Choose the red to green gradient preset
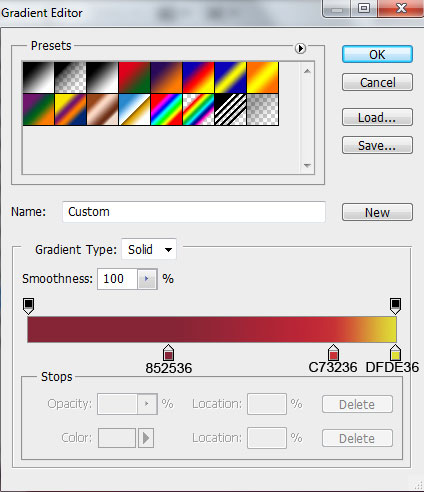The height and width of the screenshot is (492, 424). (134, 77)
